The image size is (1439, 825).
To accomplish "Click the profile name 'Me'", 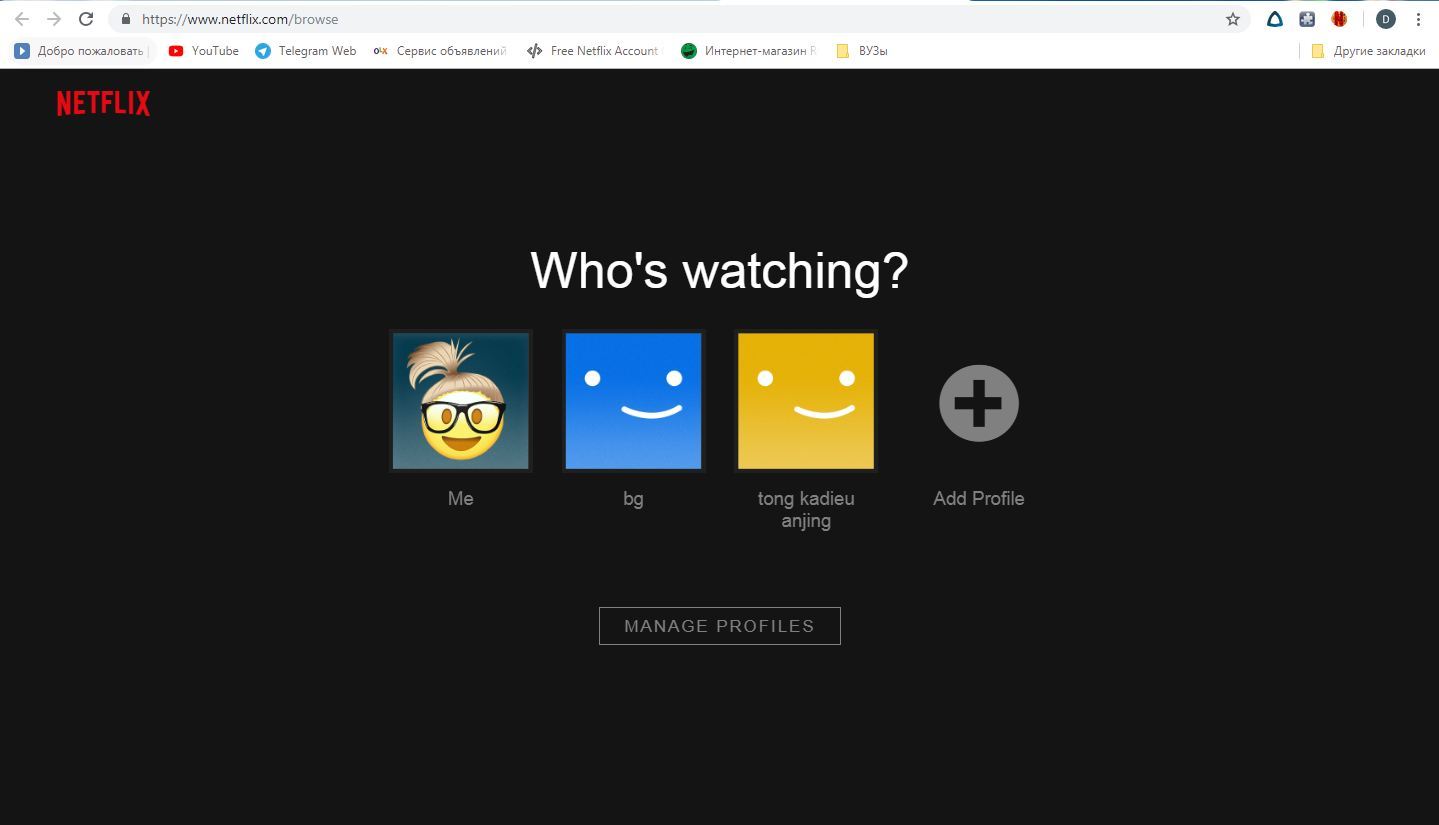I will 460,498.
